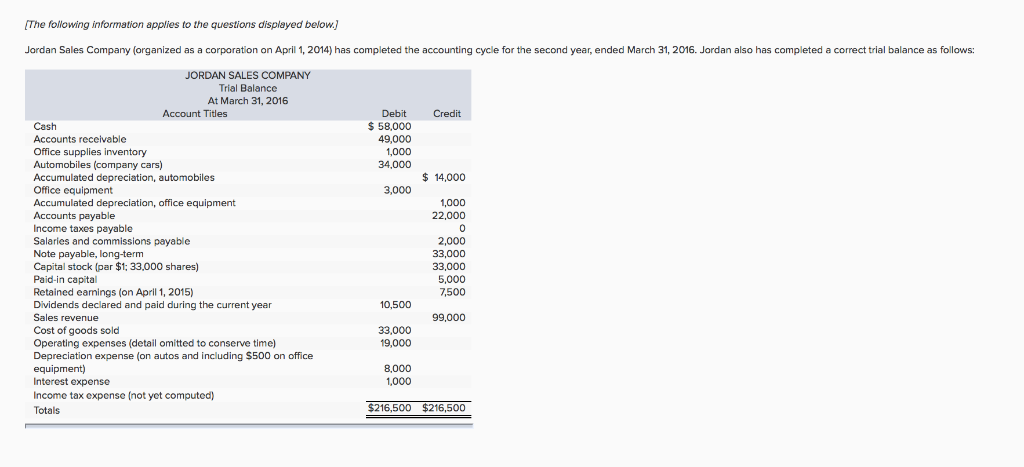Click the 'Credit' column header
Screen dimensions: 1024x467
[x=447, y=114]
